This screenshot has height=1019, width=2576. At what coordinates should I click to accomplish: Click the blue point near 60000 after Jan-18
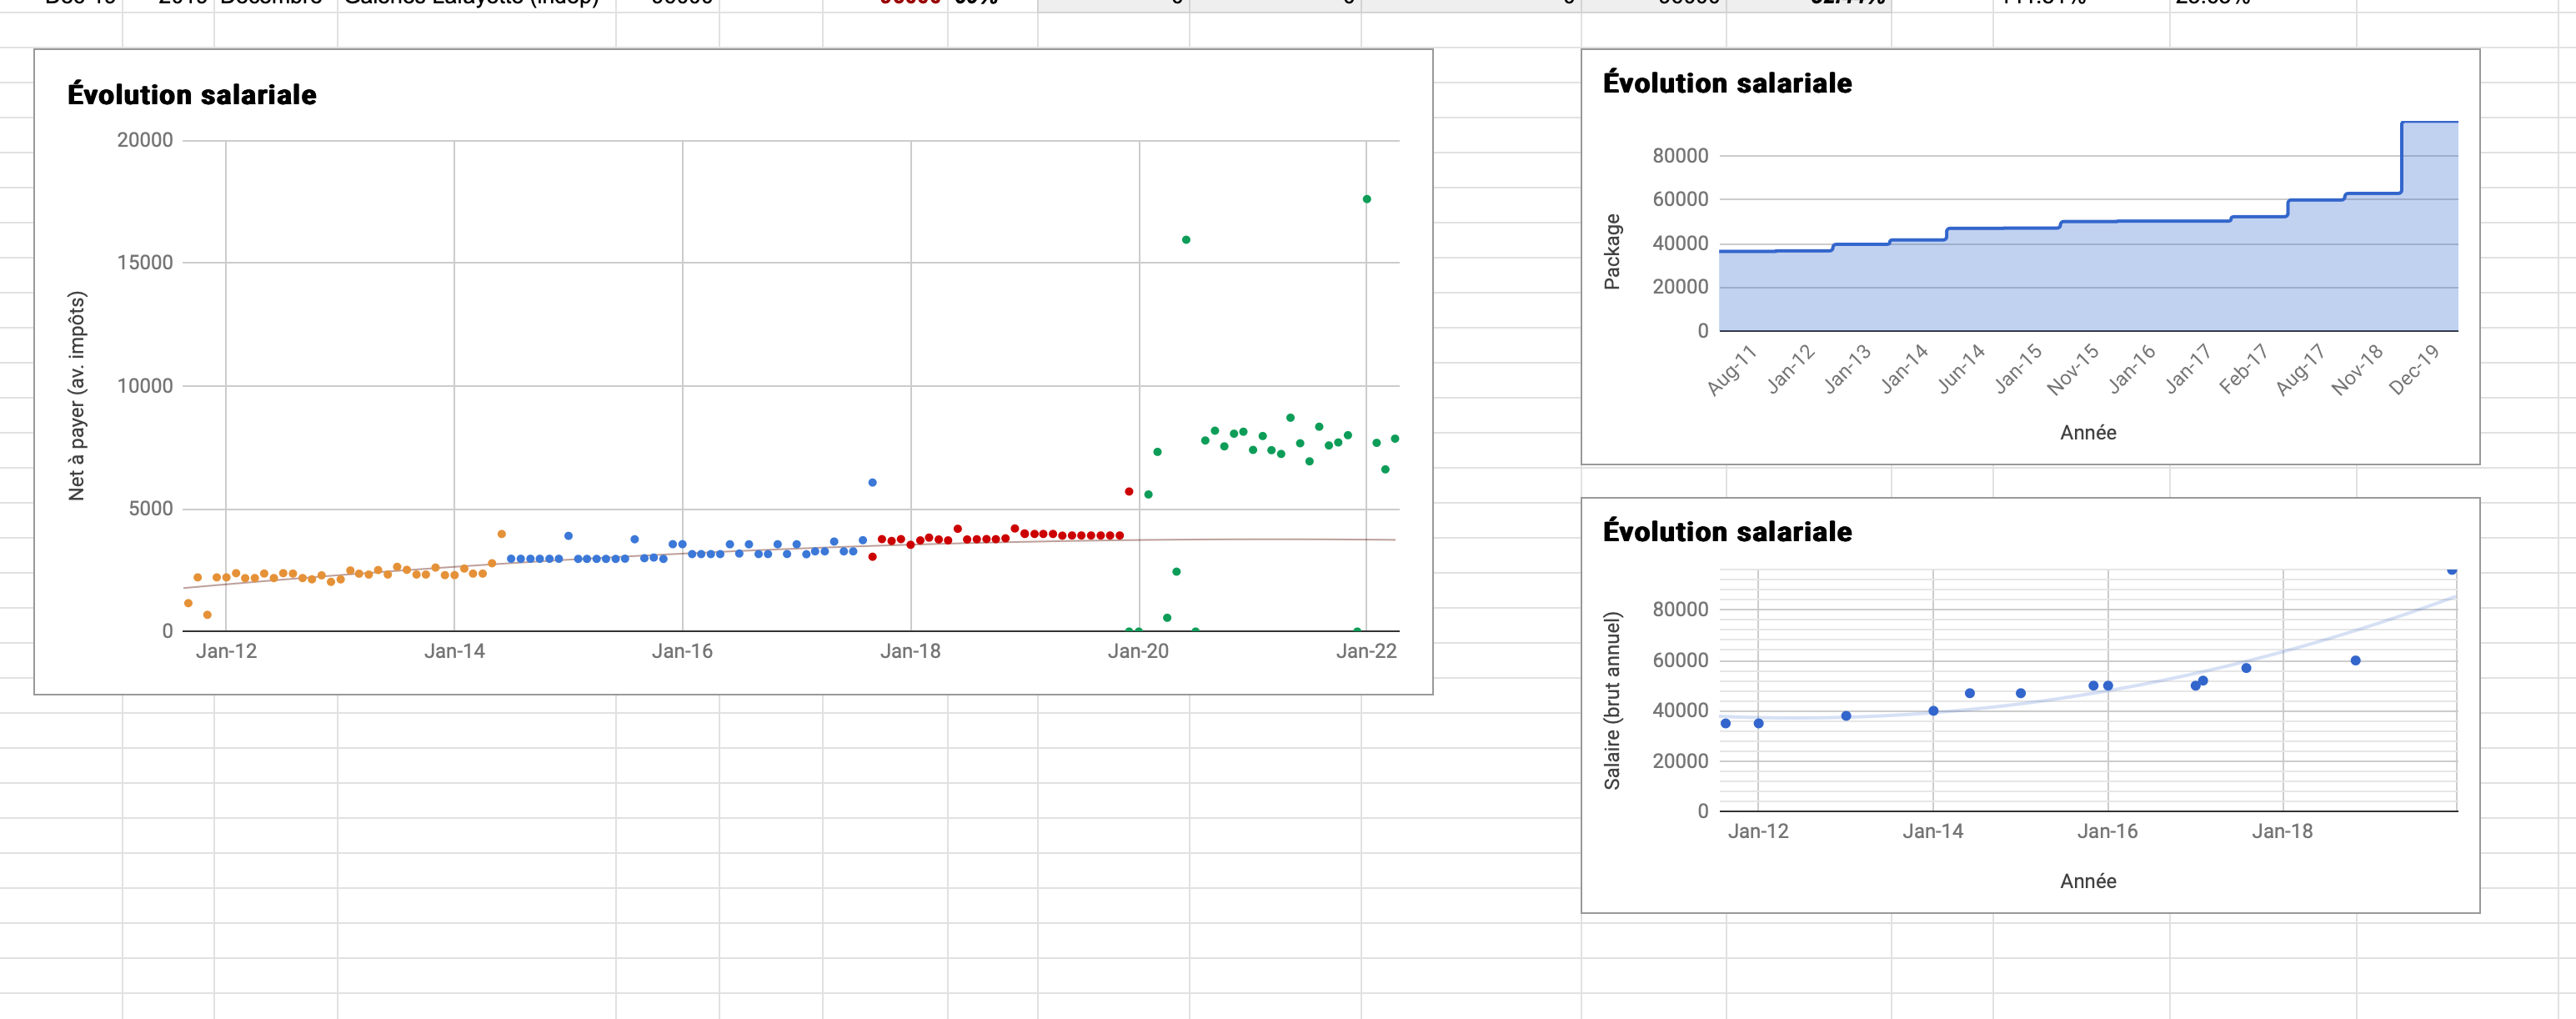(x=2355, y=661)
